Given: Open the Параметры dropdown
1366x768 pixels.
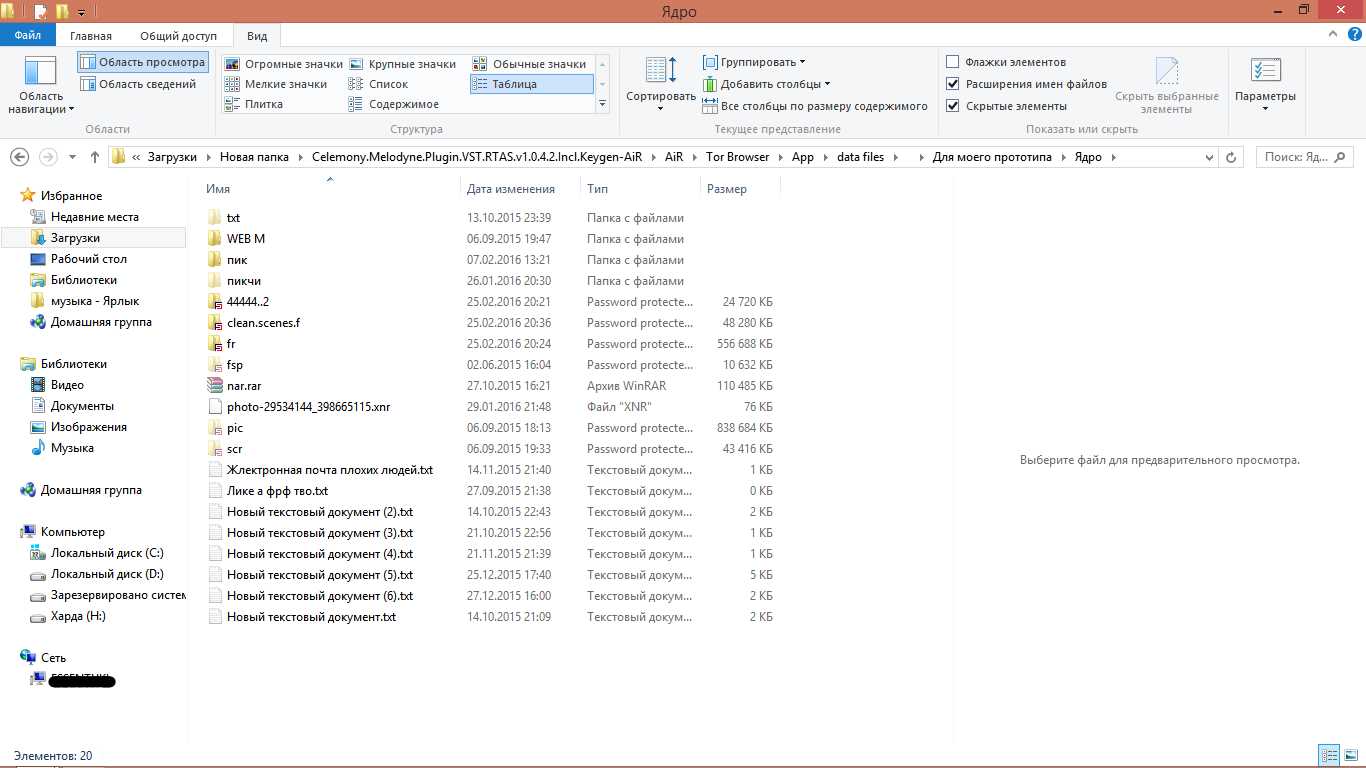Looking at the screenshot, I should click(1265, 84).
